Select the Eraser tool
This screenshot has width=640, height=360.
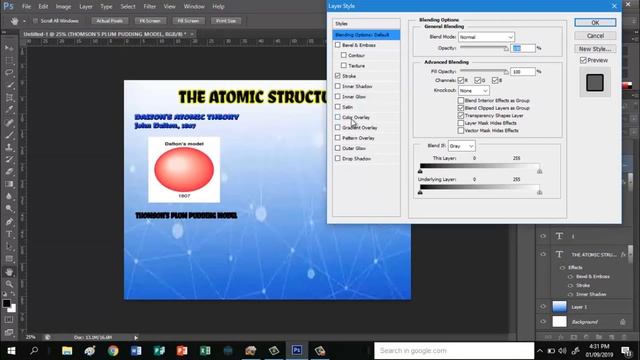point(9,172)
